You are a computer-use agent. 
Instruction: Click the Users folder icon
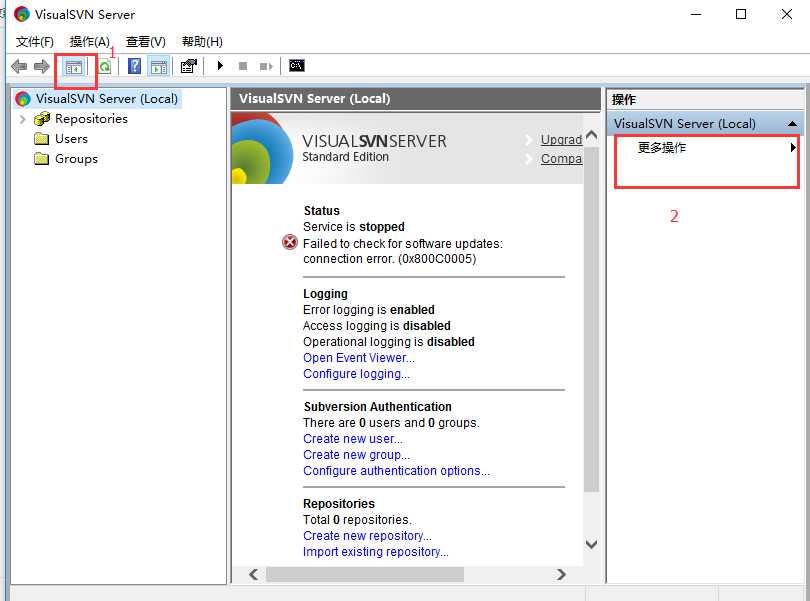coord(41,139)
